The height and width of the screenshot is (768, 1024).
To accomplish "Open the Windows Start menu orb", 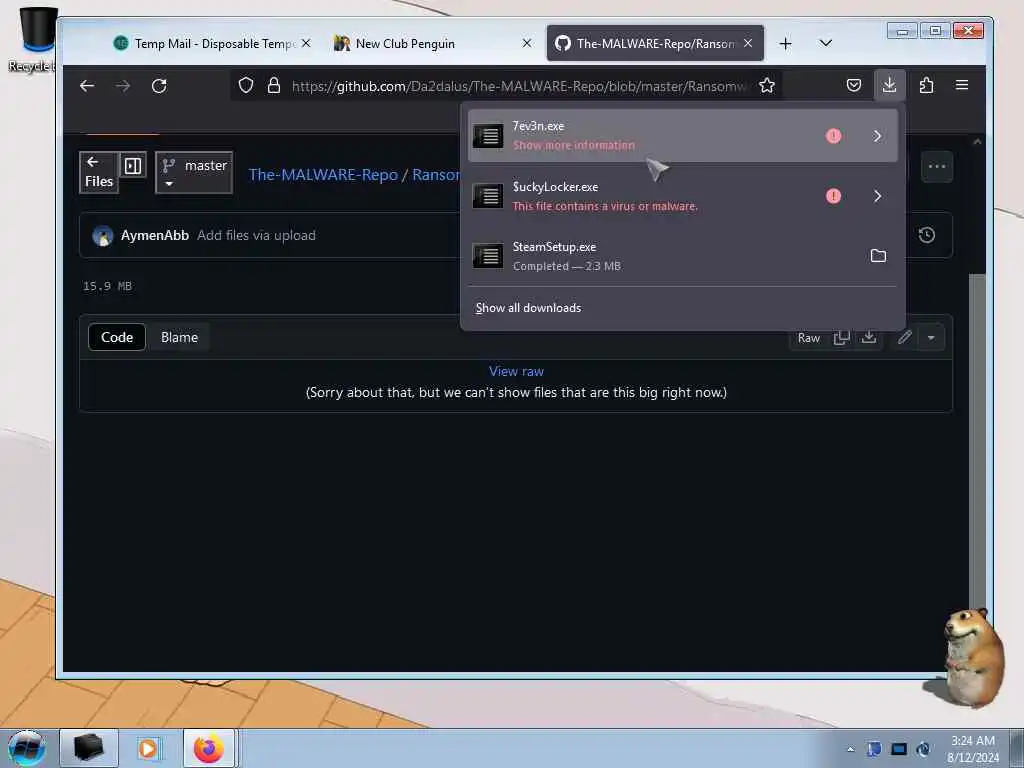I will [27, 748].
